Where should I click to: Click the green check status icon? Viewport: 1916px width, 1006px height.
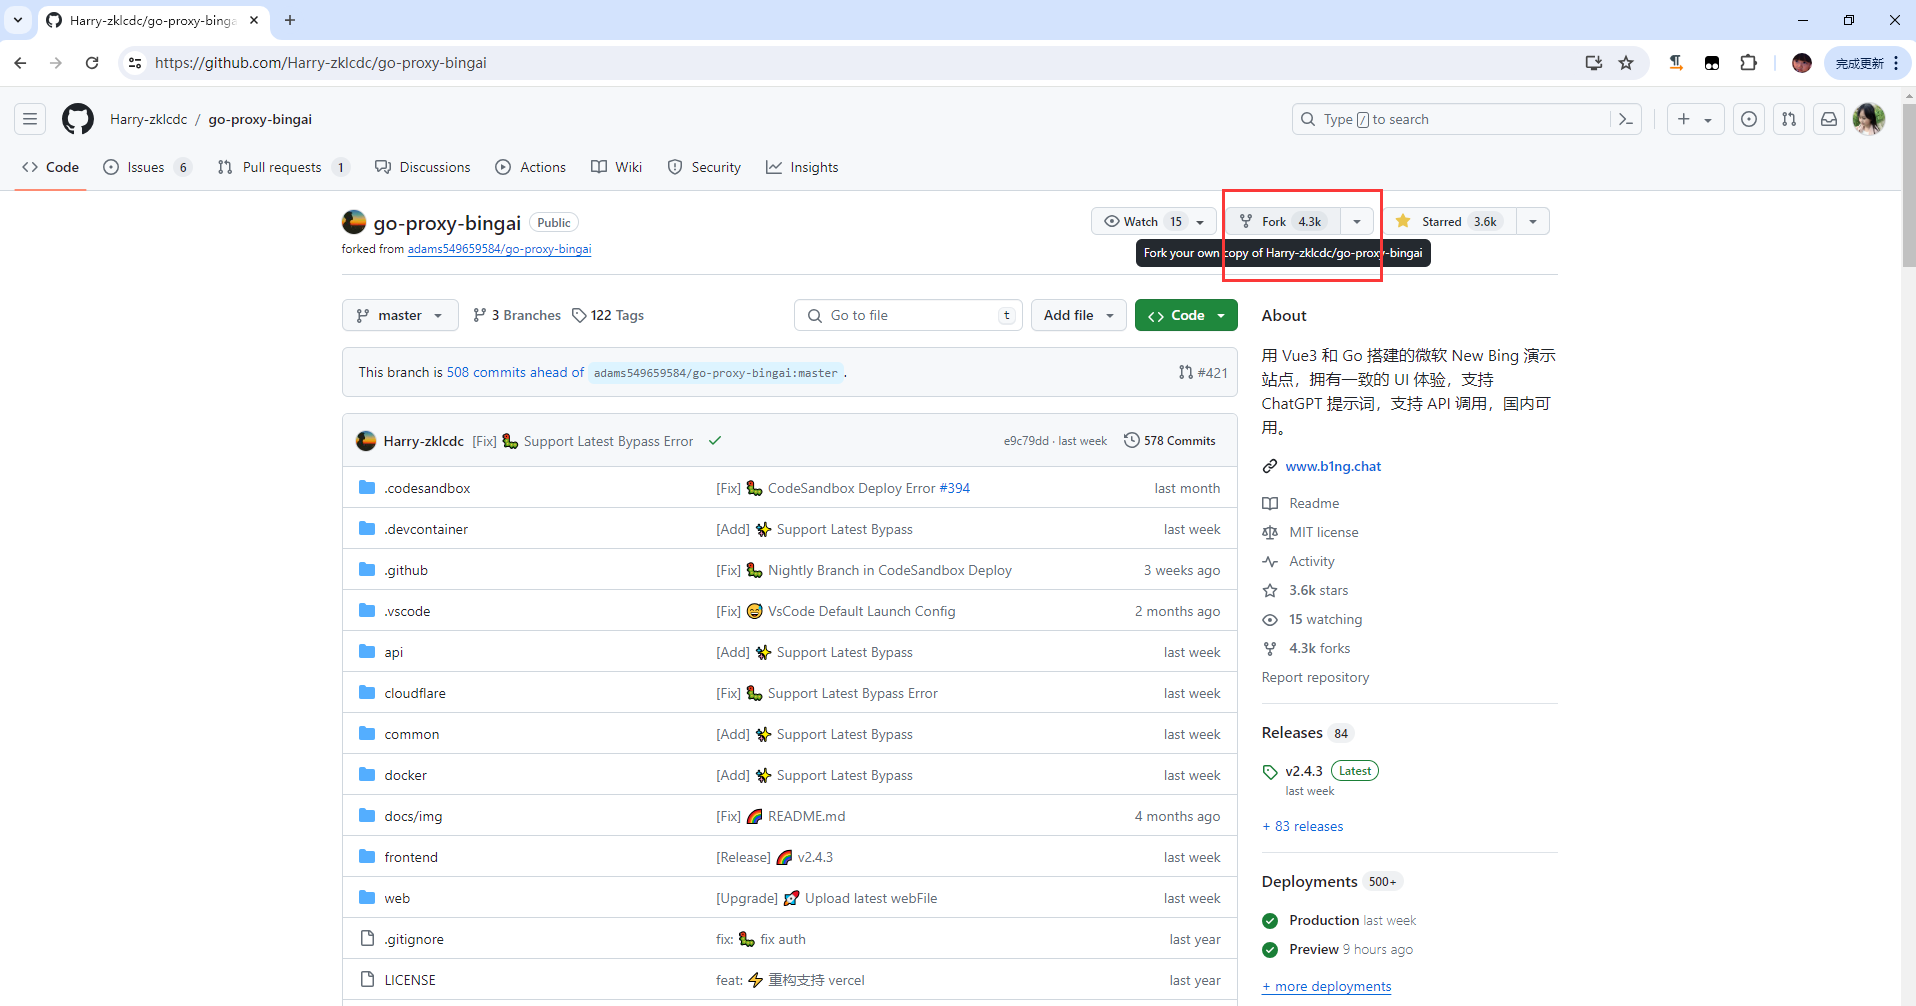[715, 441]
